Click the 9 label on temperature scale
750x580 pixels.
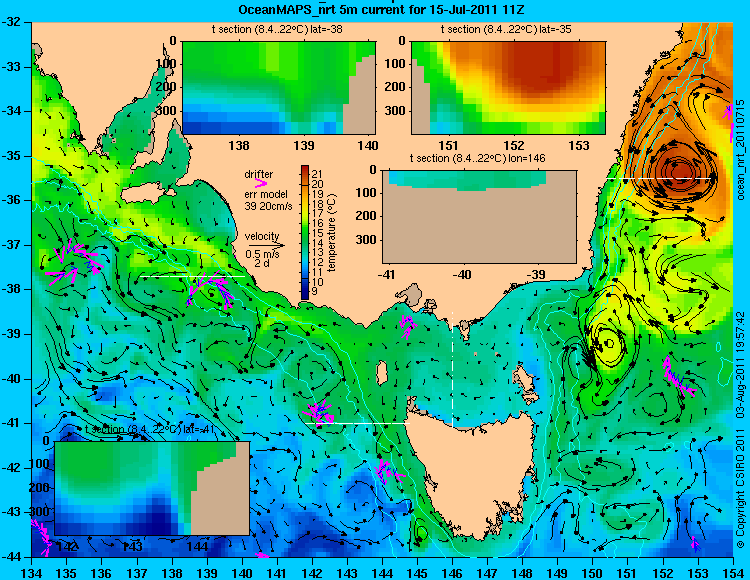pos(314,291)
